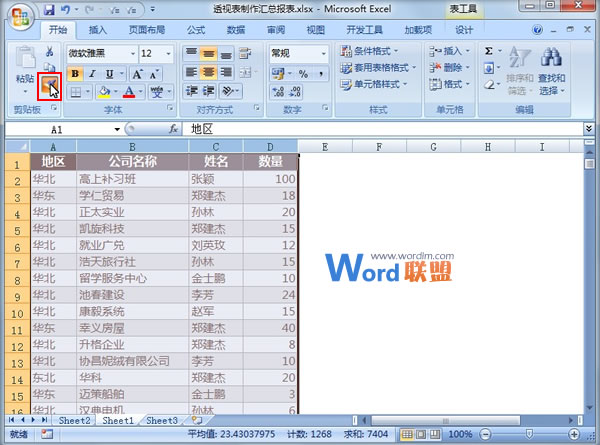
Task: Click Delete cells button
Action: pos(449,68)
